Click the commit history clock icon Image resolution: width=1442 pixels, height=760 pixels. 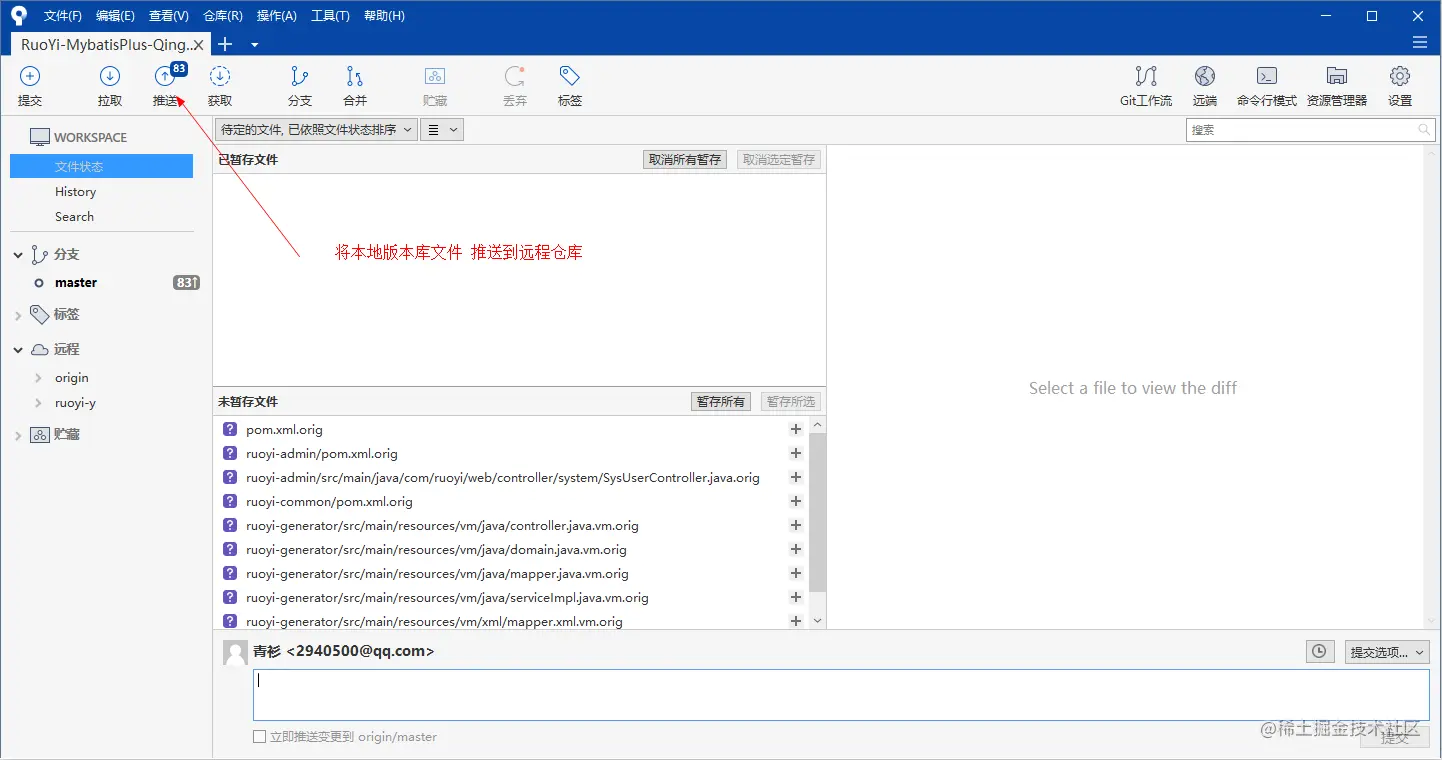coord(1320,651)
